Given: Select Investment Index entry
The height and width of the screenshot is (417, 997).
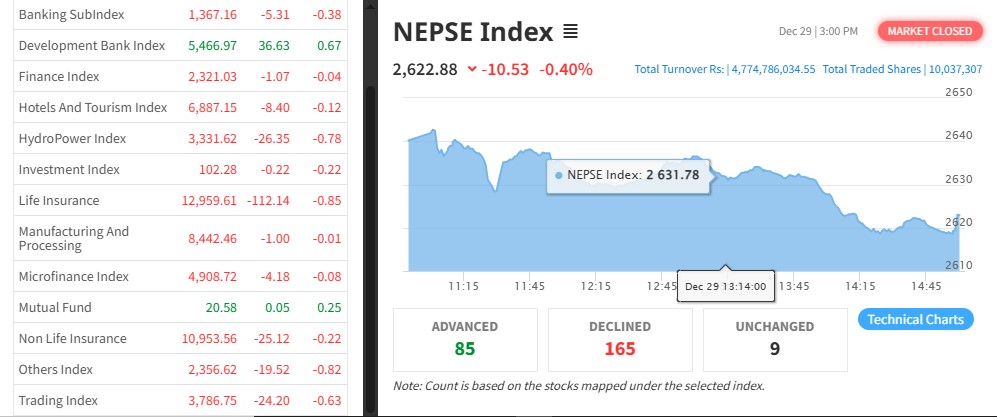Looking at the screenshot, I should tap(69, 169).
